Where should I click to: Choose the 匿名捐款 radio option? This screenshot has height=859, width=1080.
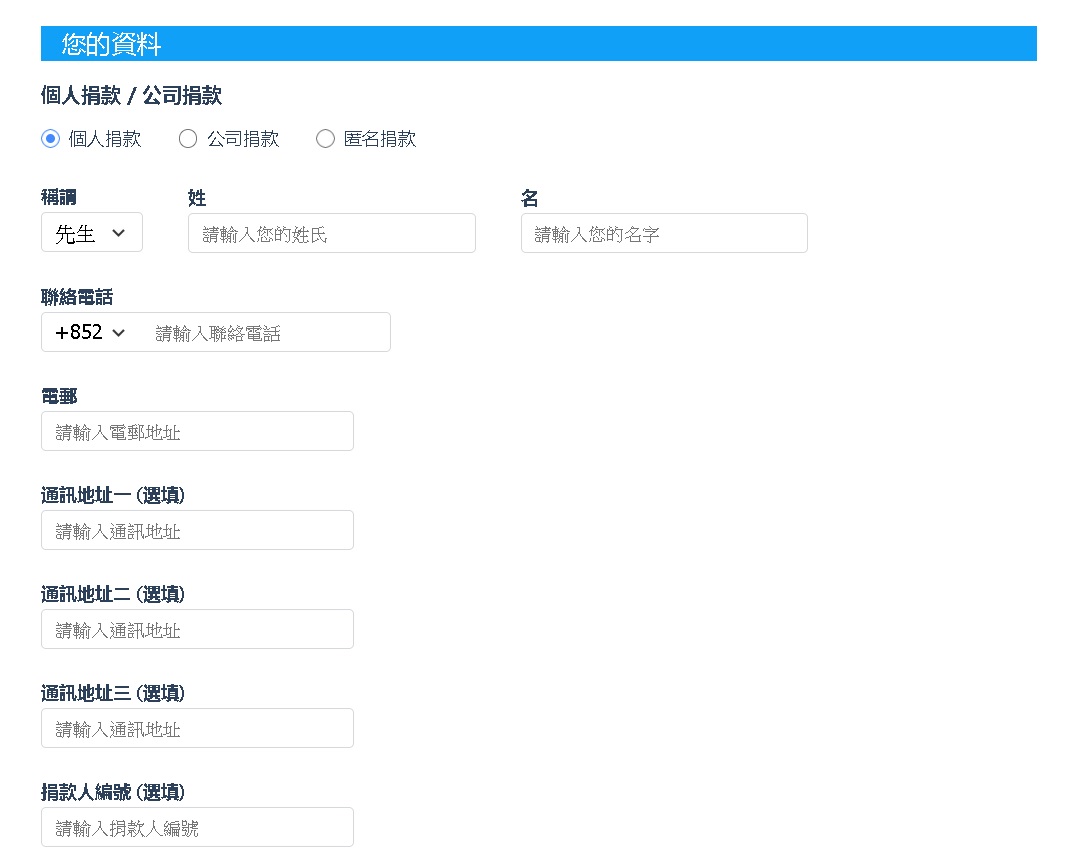click(325, 139)
